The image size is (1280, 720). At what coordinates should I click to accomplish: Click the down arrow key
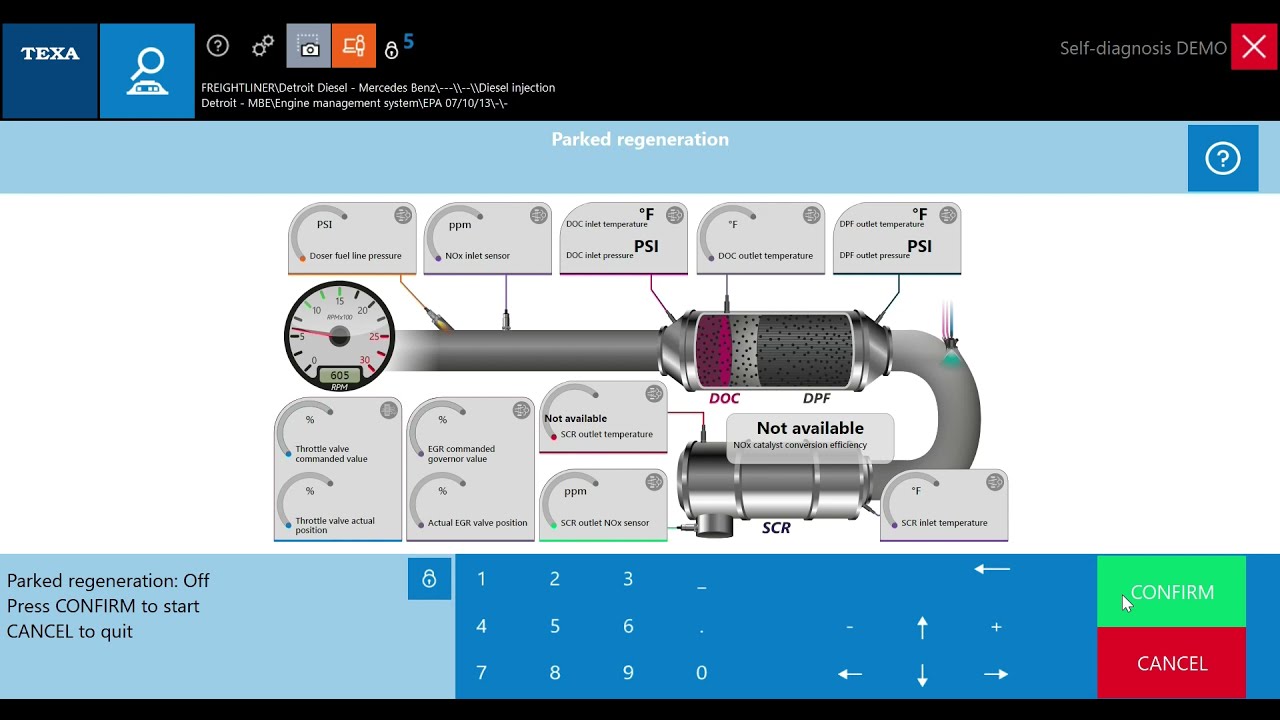922,675
